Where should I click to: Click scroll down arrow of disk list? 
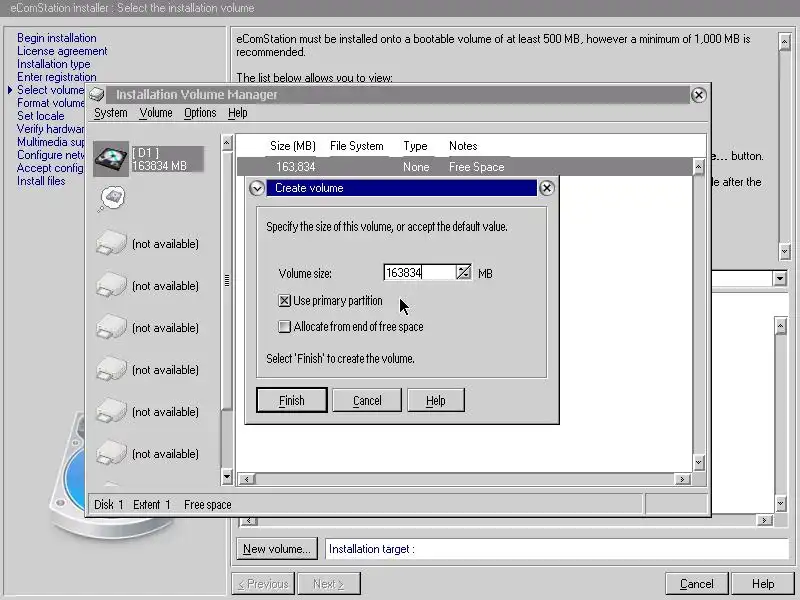pyautogui.click(x=227, y=478)
